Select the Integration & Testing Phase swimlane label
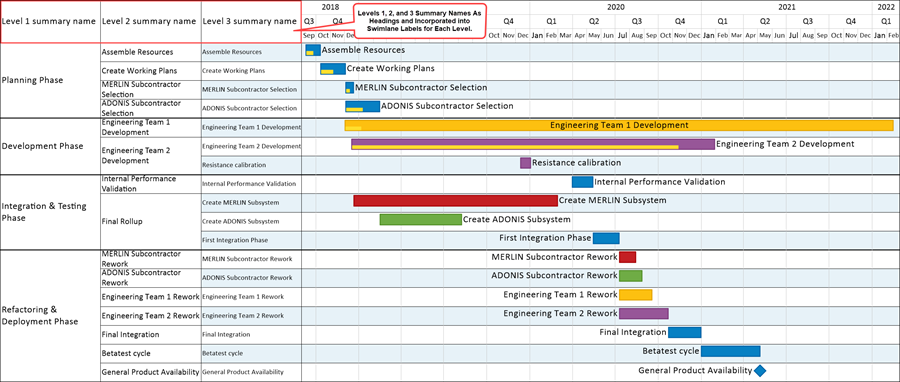900x382 pixels. point(43,212)
